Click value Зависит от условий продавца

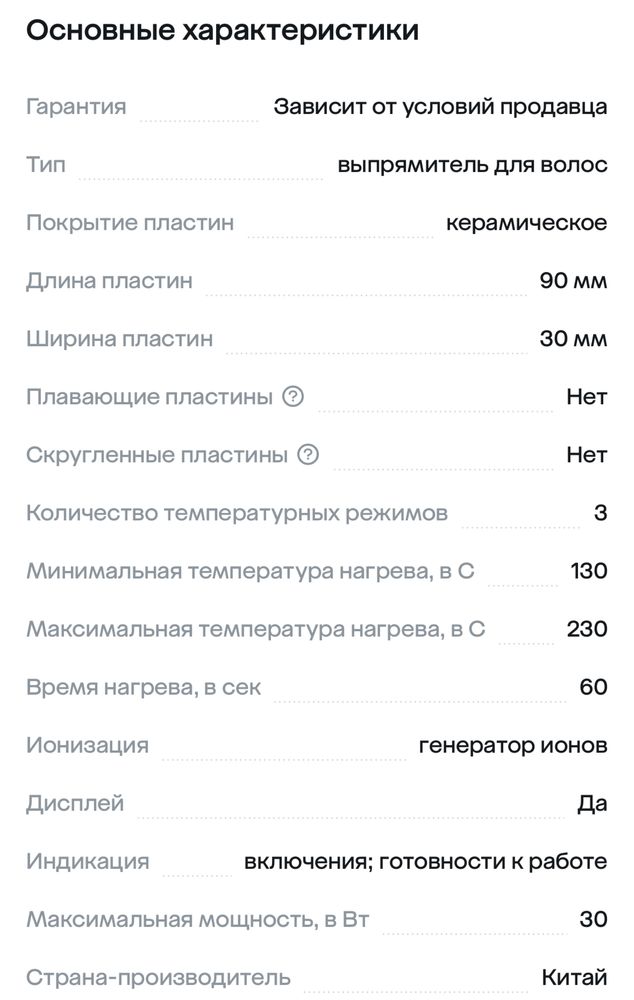click(440, 107)
